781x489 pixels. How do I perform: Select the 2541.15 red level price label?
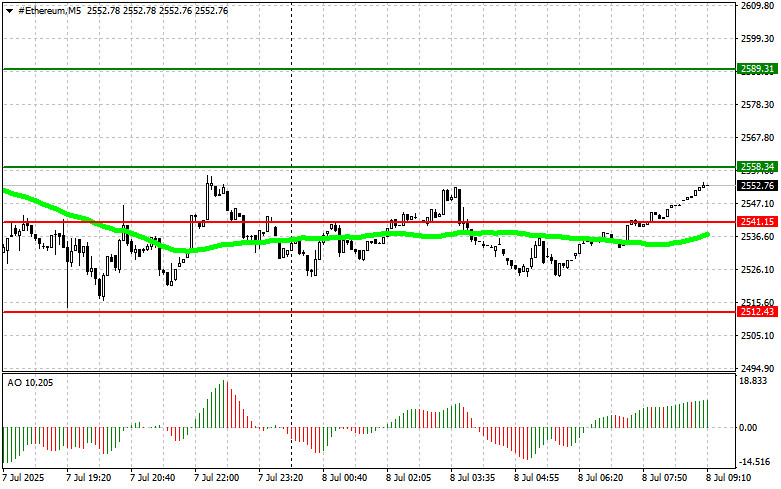[757, 222]
